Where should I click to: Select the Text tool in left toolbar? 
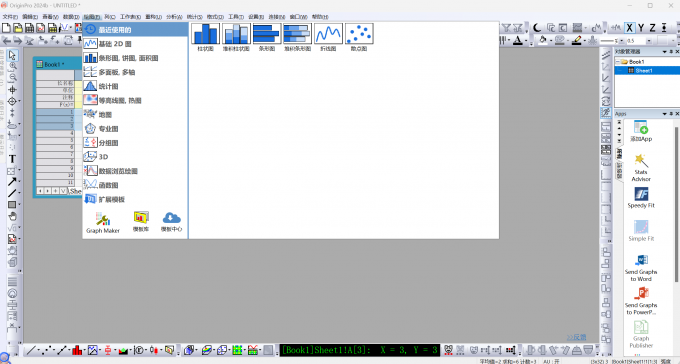(12, 159)
